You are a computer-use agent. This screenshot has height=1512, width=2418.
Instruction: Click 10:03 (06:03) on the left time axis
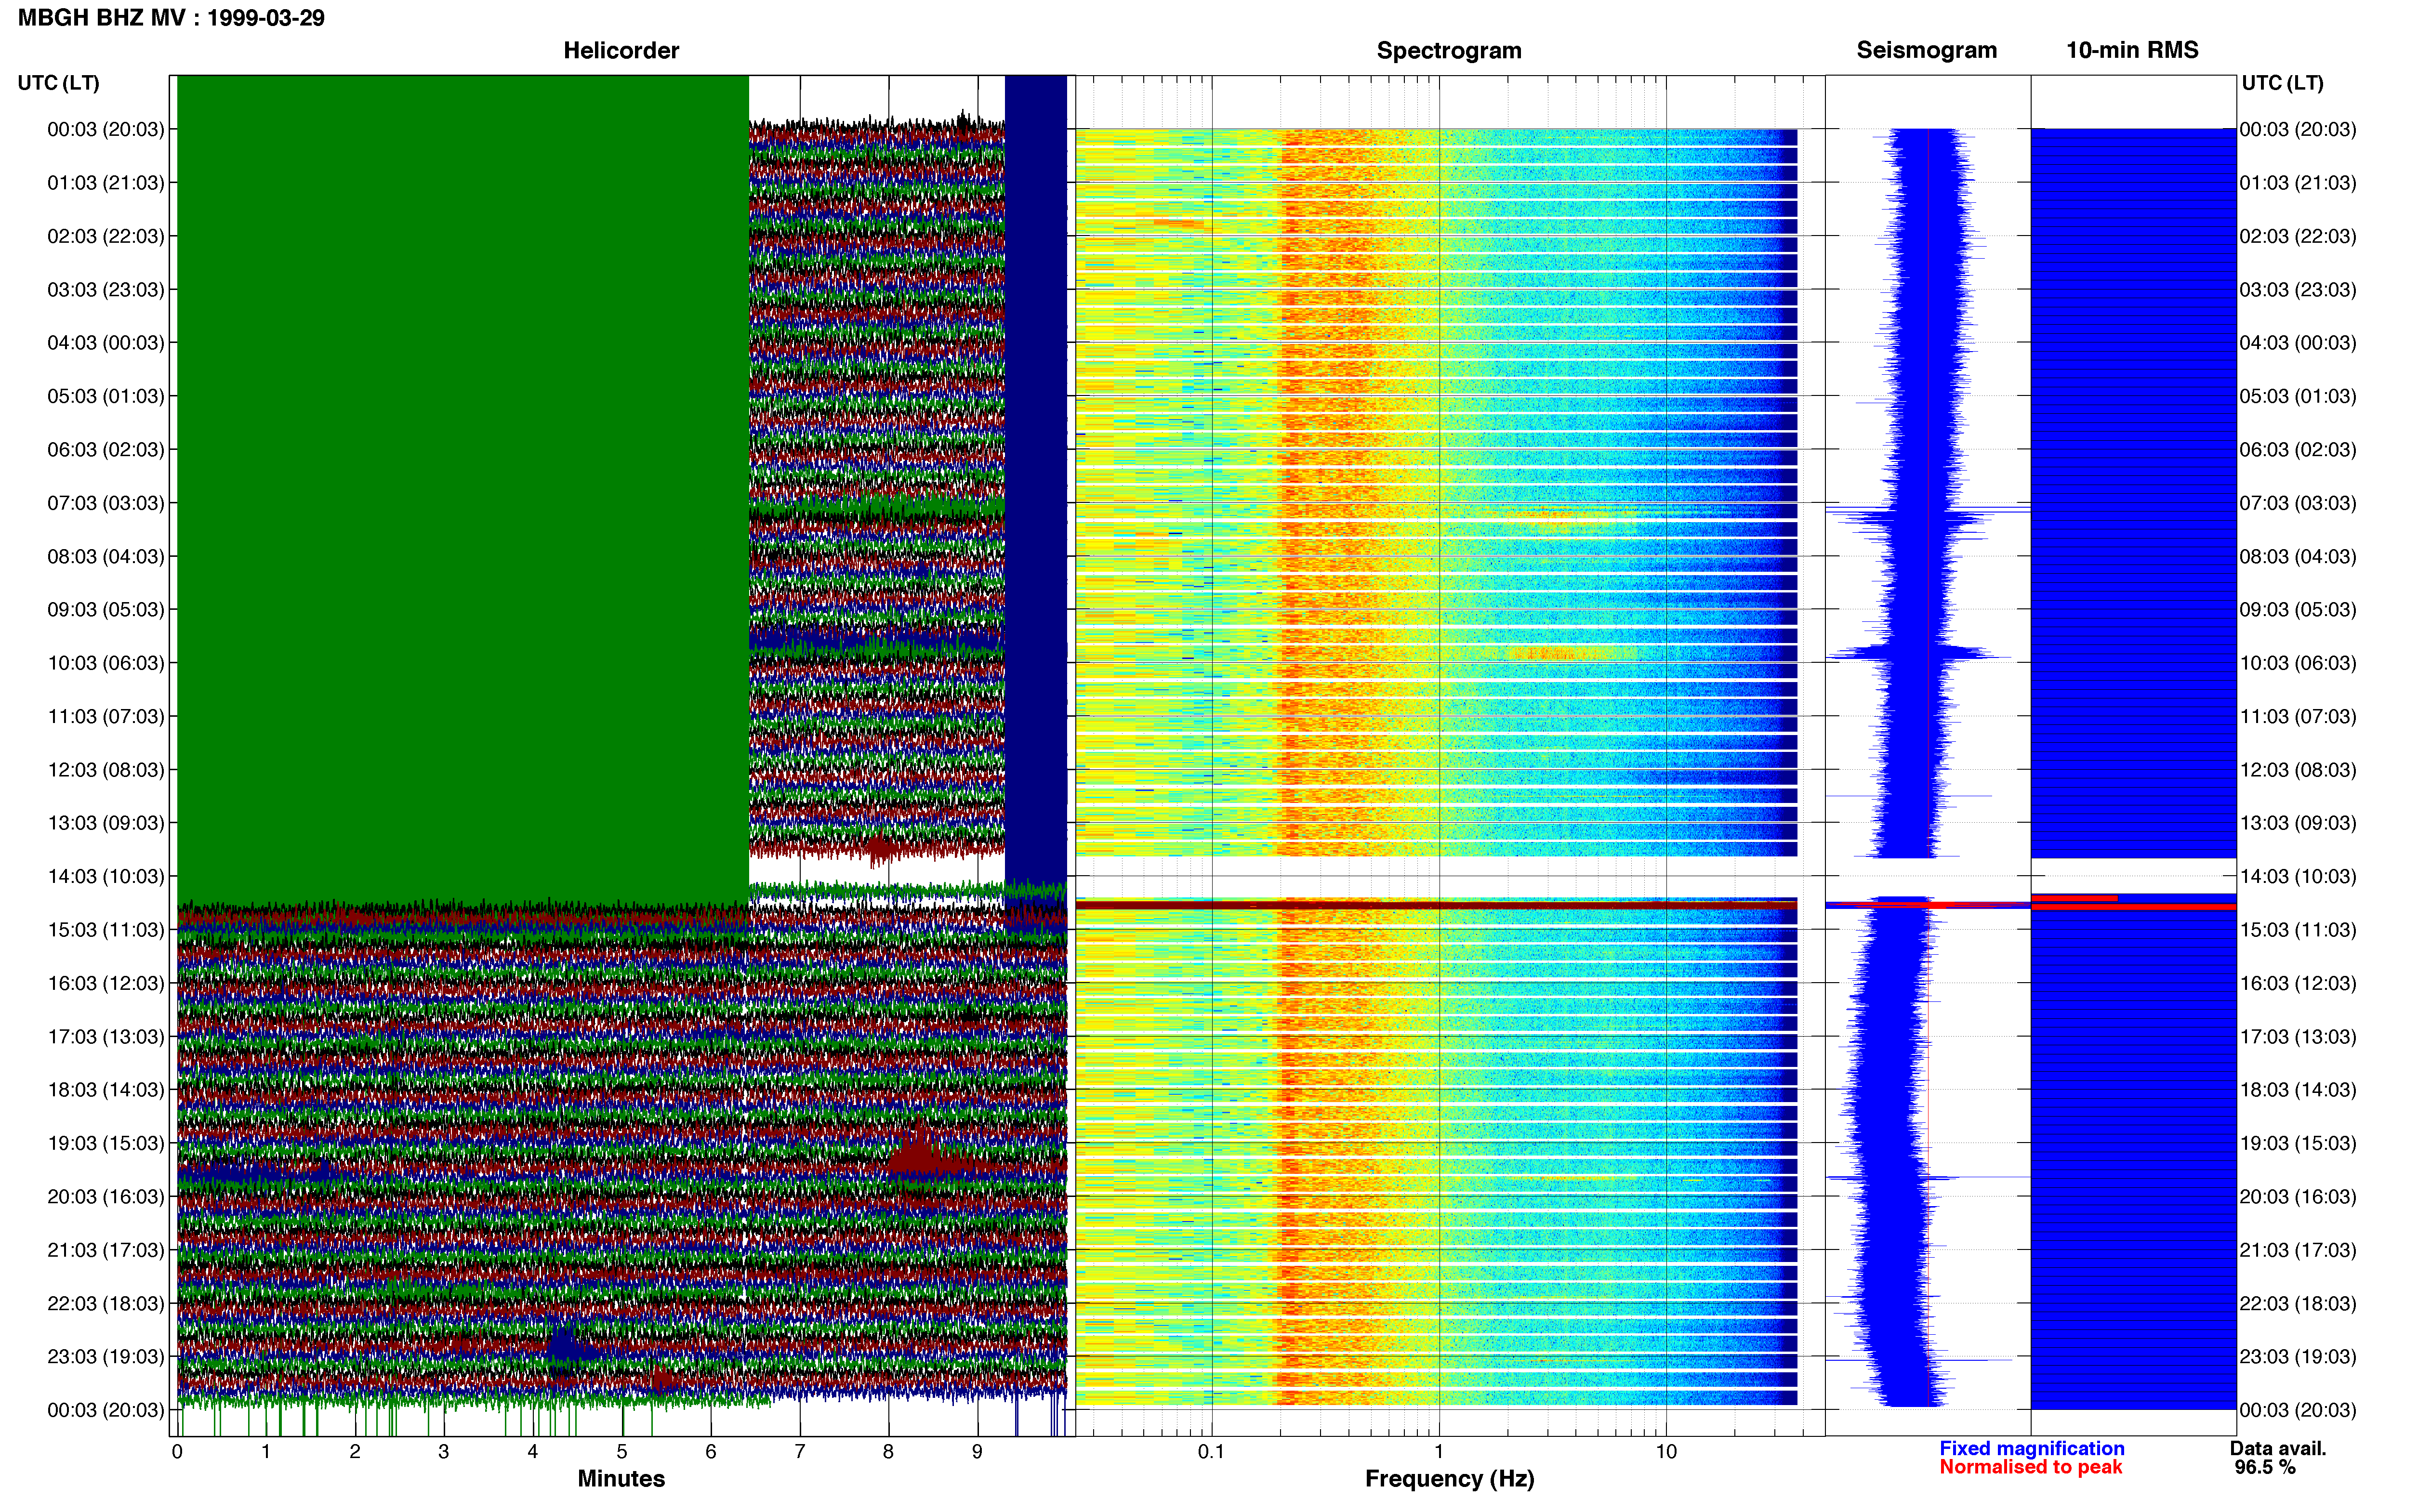[106, 663]
